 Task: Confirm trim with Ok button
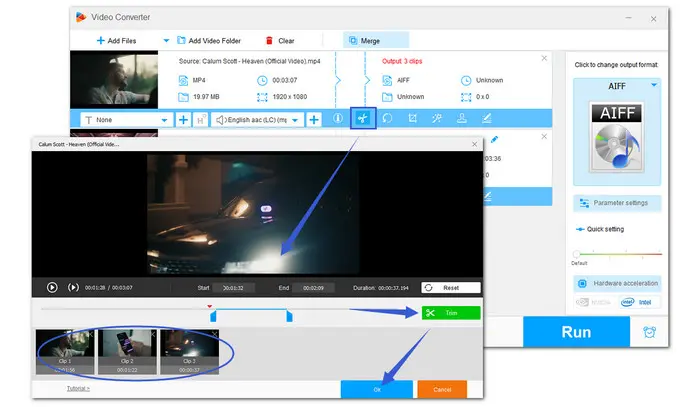(377, 389)
